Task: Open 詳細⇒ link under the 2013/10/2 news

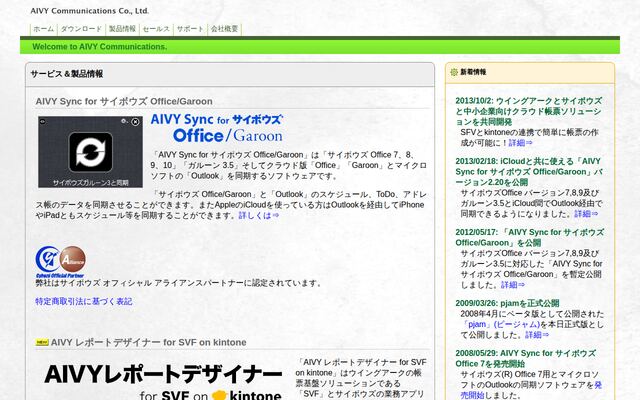Action: click(x=520, y=143)
